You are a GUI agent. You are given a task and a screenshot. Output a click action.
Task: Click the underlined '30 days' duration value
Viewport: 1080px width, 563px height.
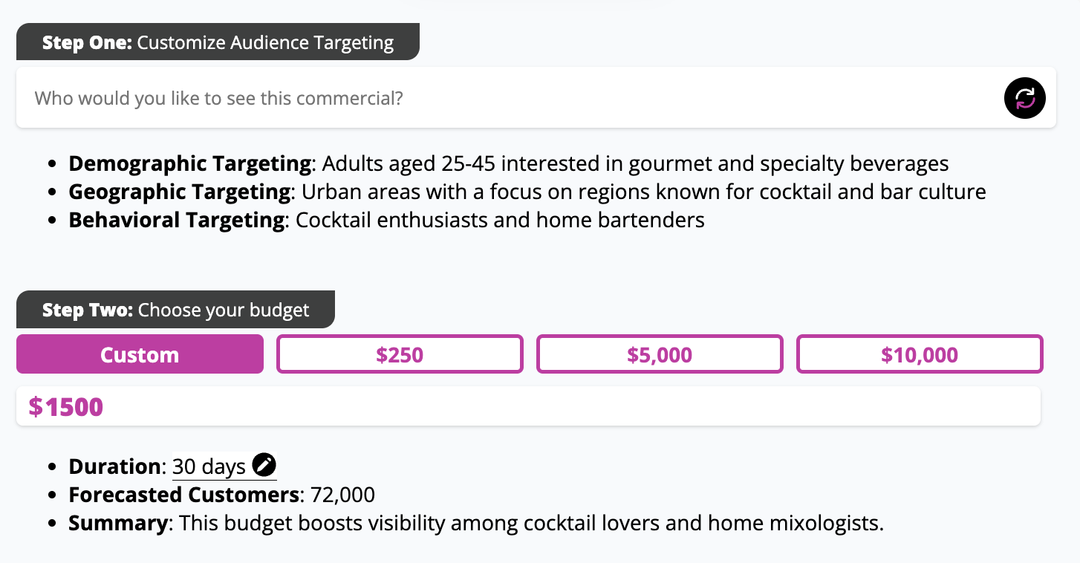click(209, 467)
